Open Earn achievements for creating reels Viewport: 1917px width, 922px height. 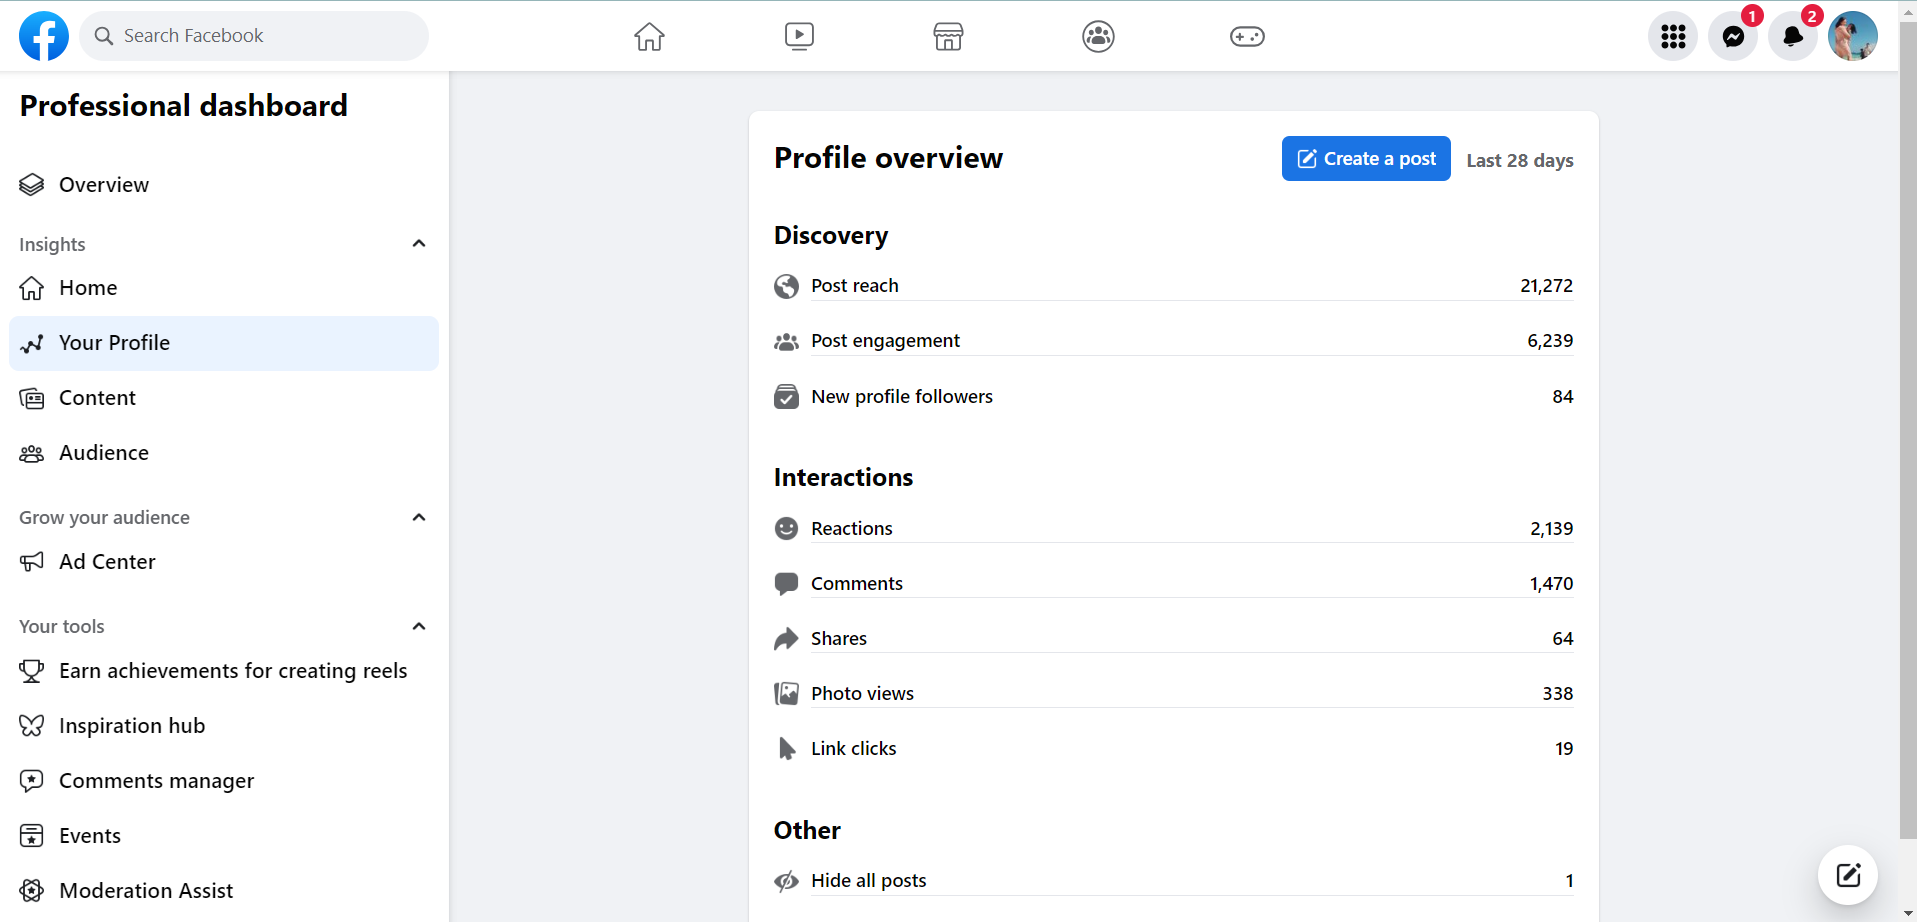tap(224, 671)
